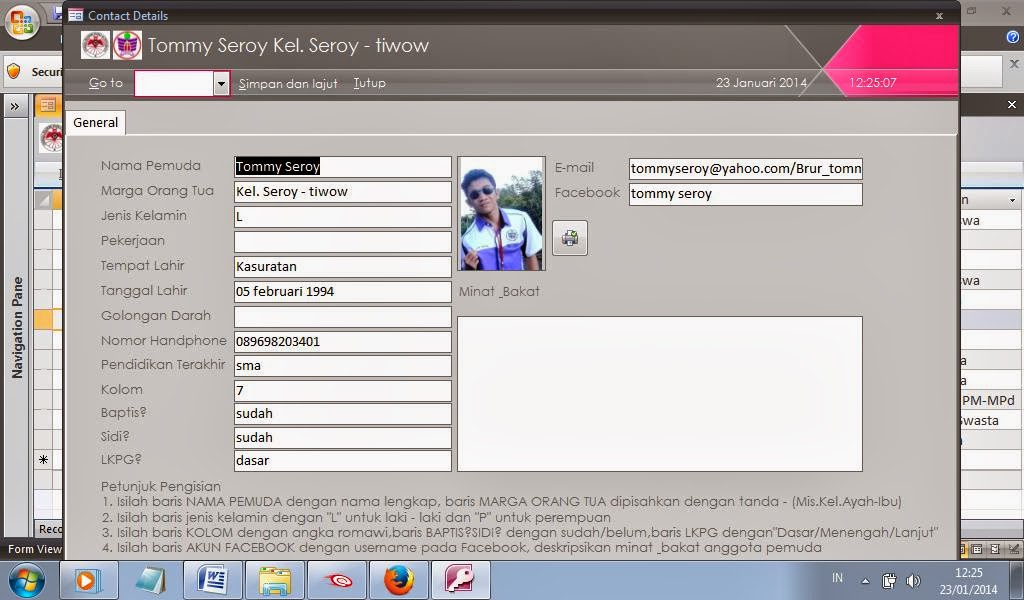Click the print icon beside the contact photo
The image size is (1024, 600).
pyautogui.click(x=569, y=237)
